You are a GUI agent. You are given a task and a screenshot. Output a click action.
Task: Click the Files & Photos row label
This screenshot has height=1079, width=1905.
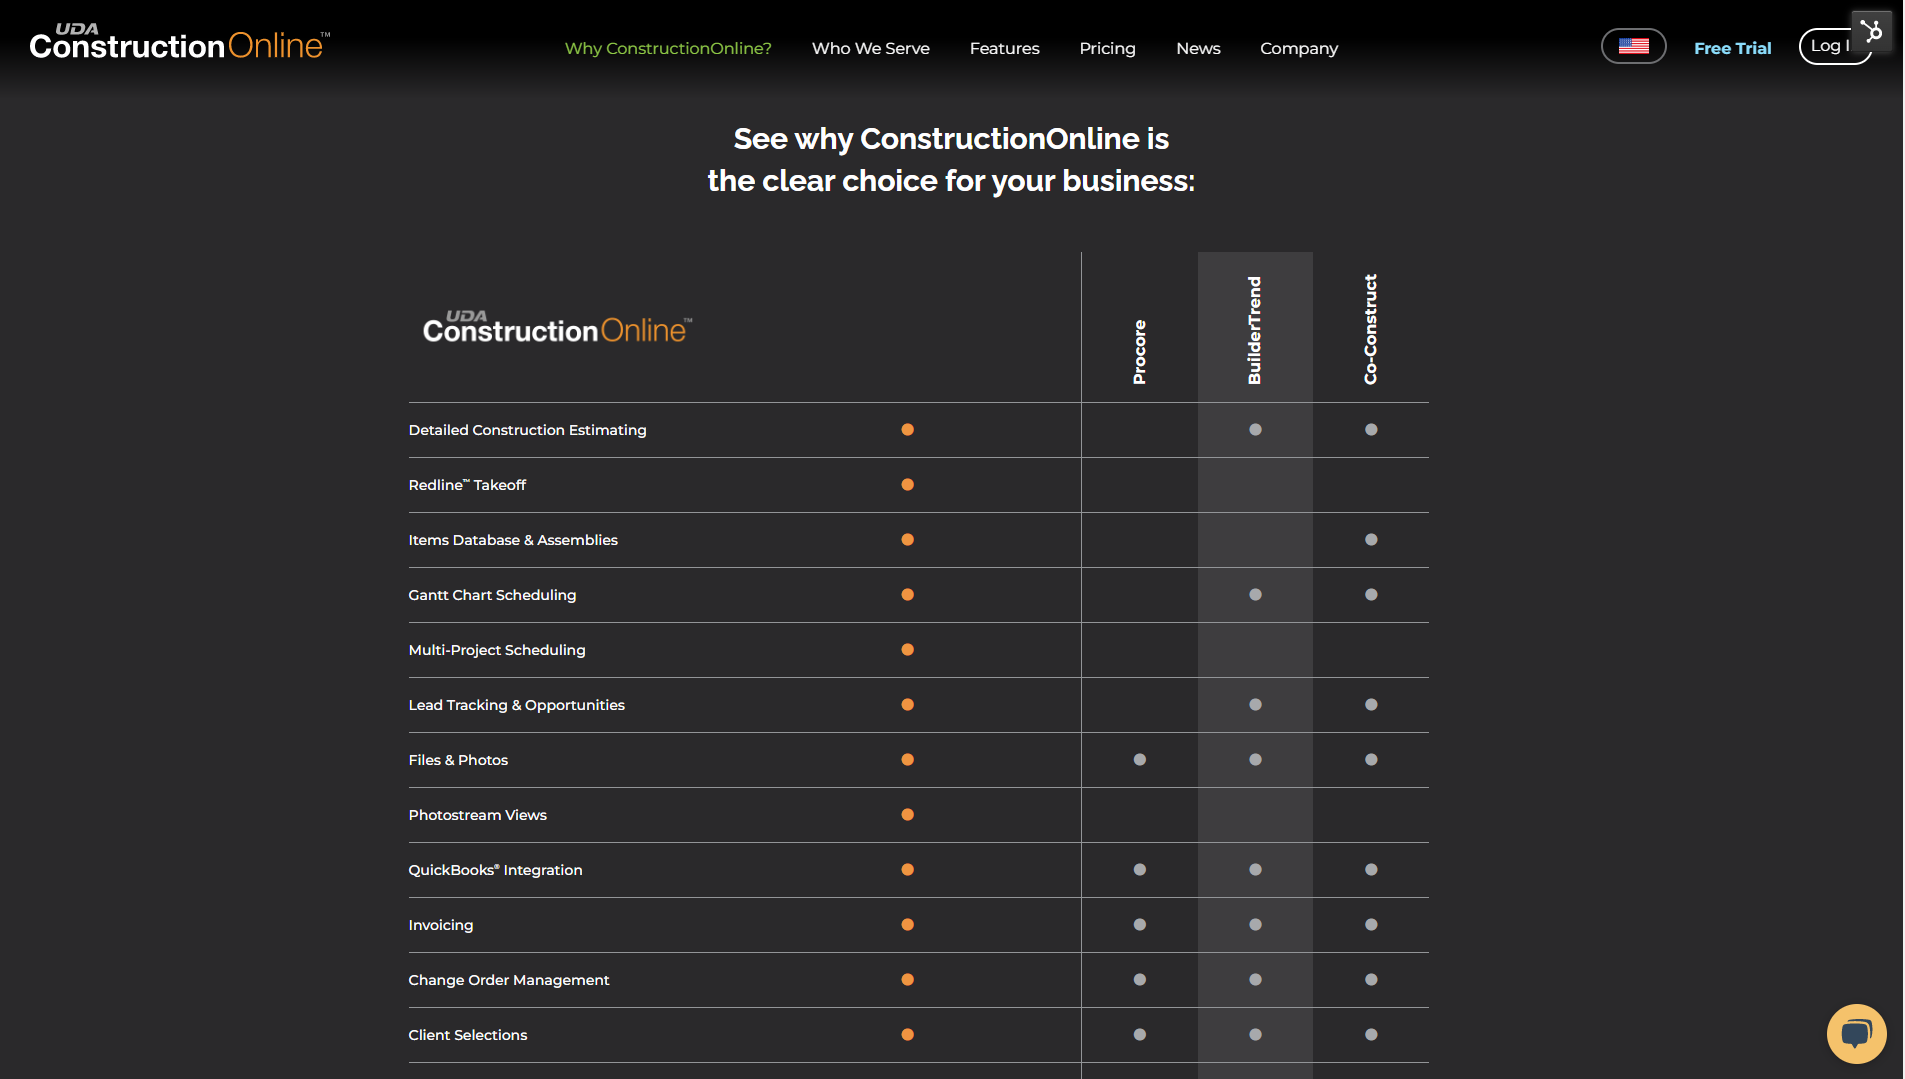(458, 760)
